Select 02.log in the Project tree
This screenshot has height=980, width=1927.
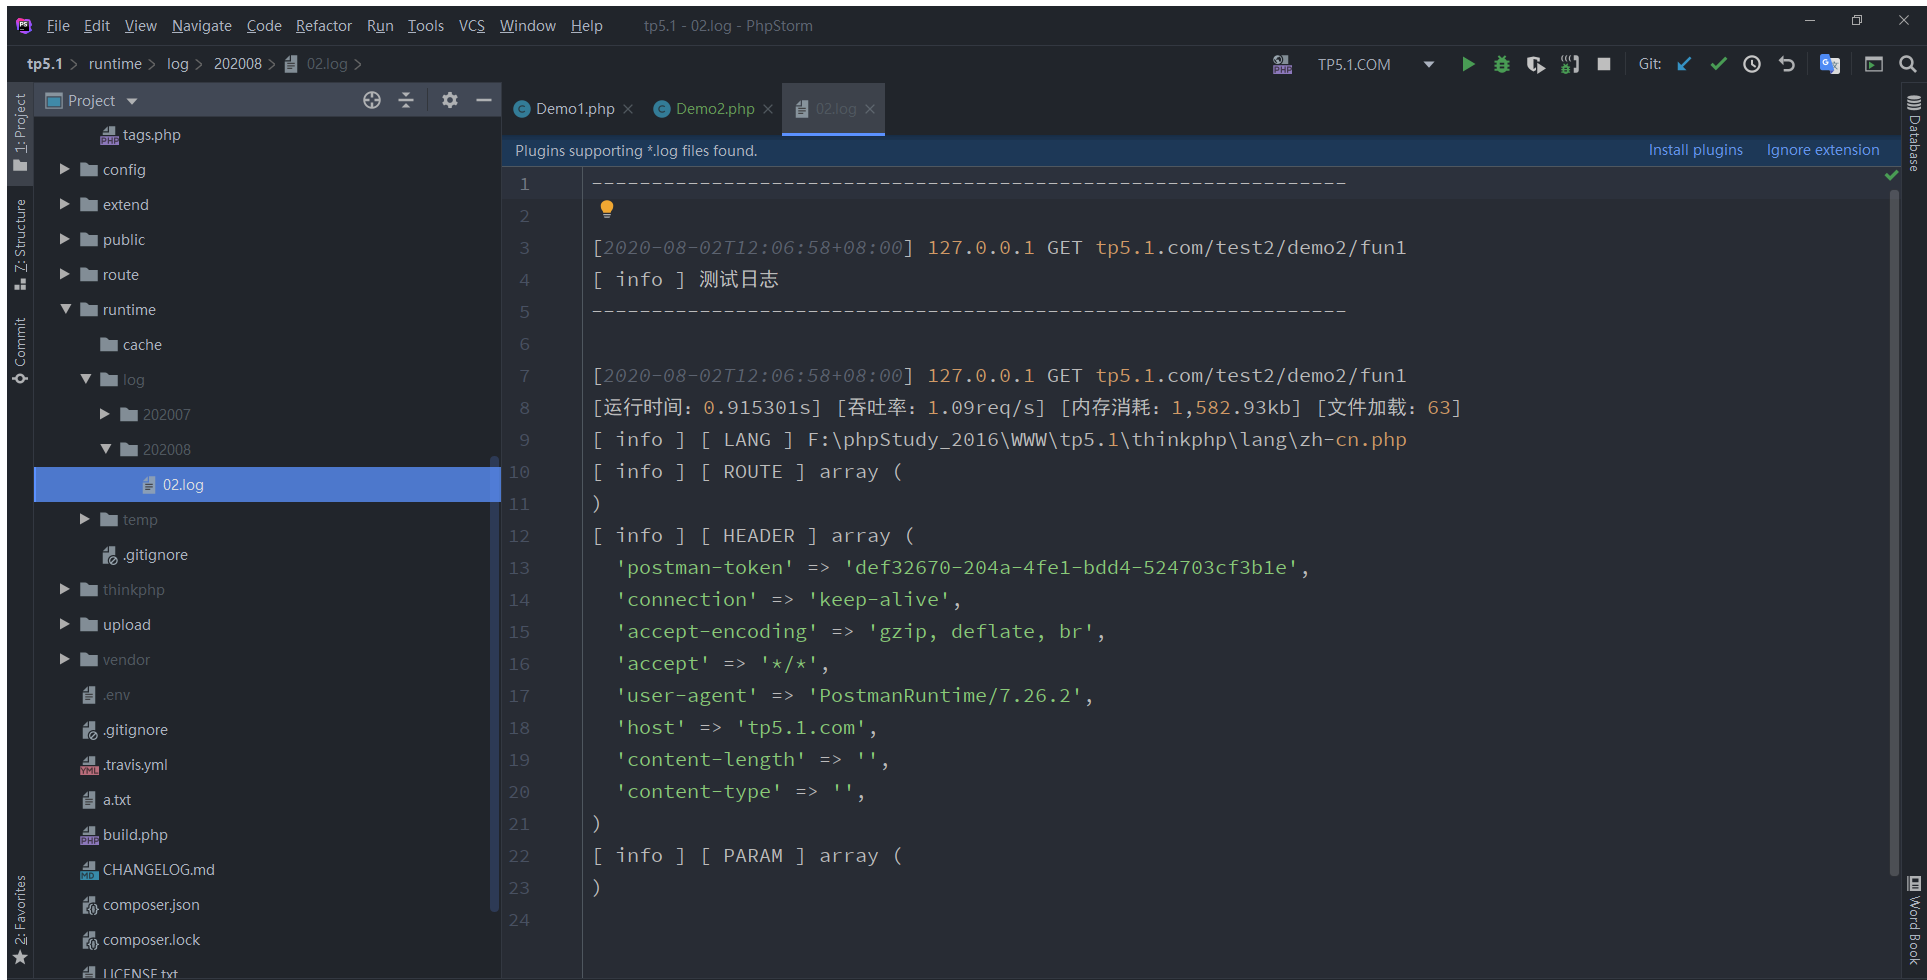click(x=267, y=484)
